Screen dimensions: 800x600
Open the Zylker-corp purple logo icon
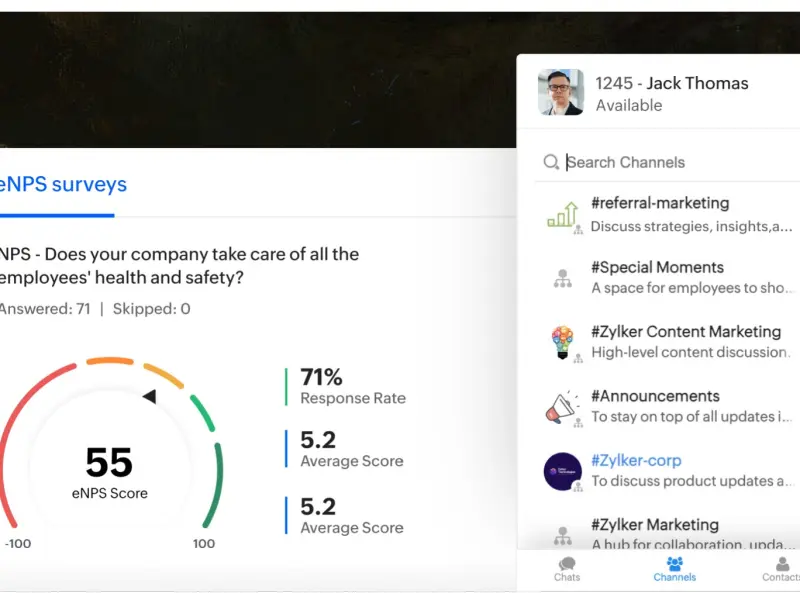click(563, 471)
